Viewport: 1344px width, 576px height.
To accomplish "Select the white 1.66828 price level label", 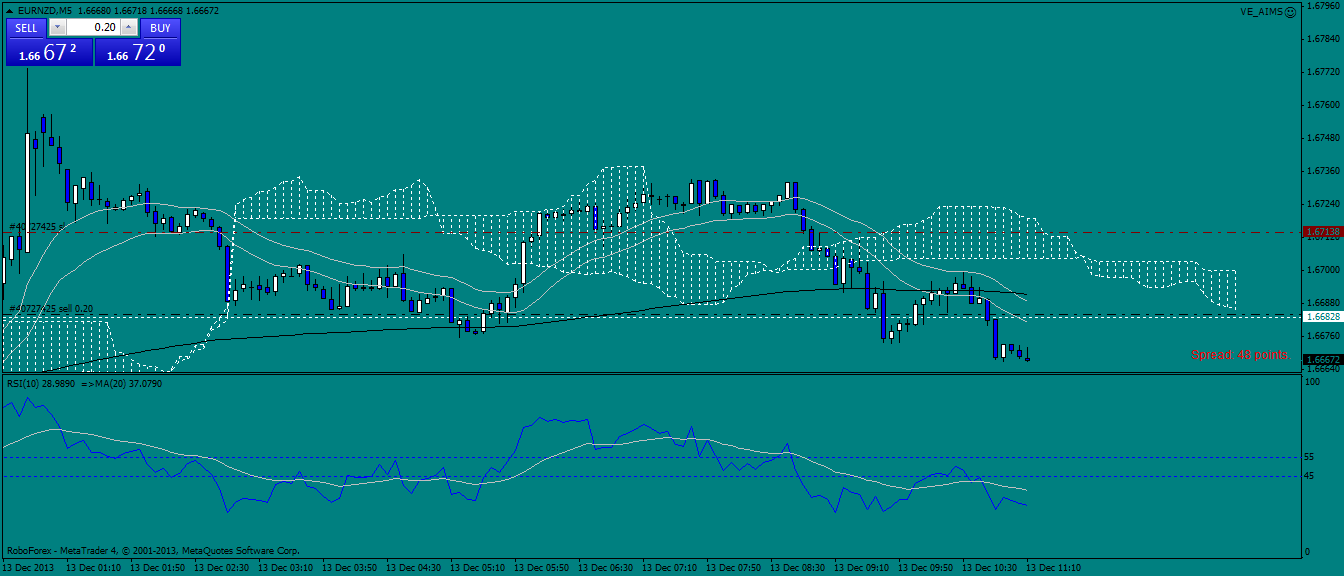I will click(1322, 316).
